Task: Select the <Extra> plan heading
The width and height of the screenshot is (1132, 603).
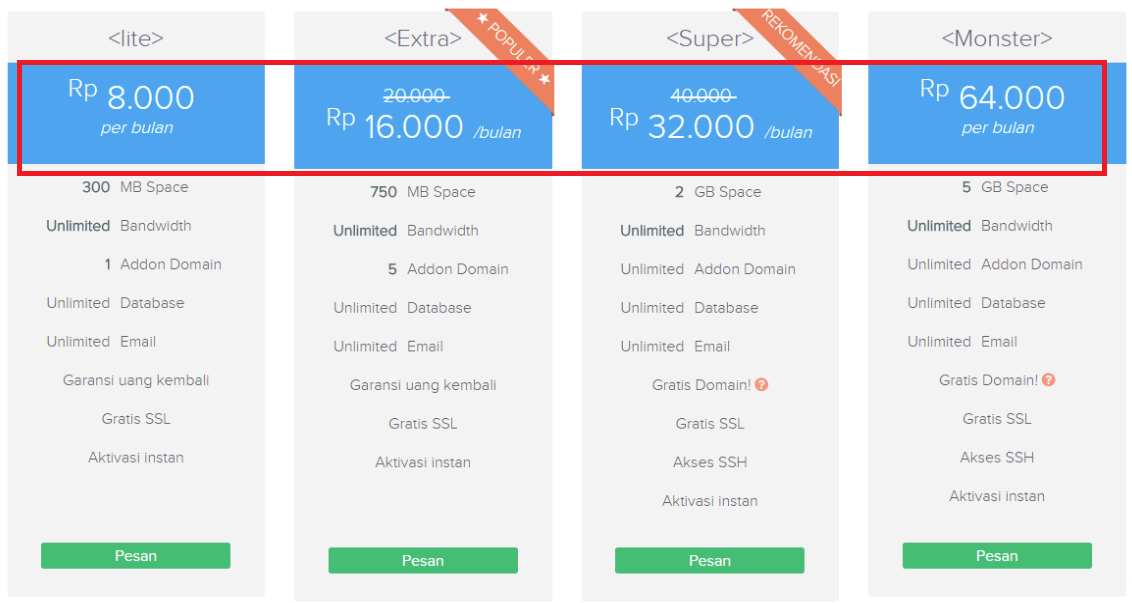Action: [x=423, y=39]
